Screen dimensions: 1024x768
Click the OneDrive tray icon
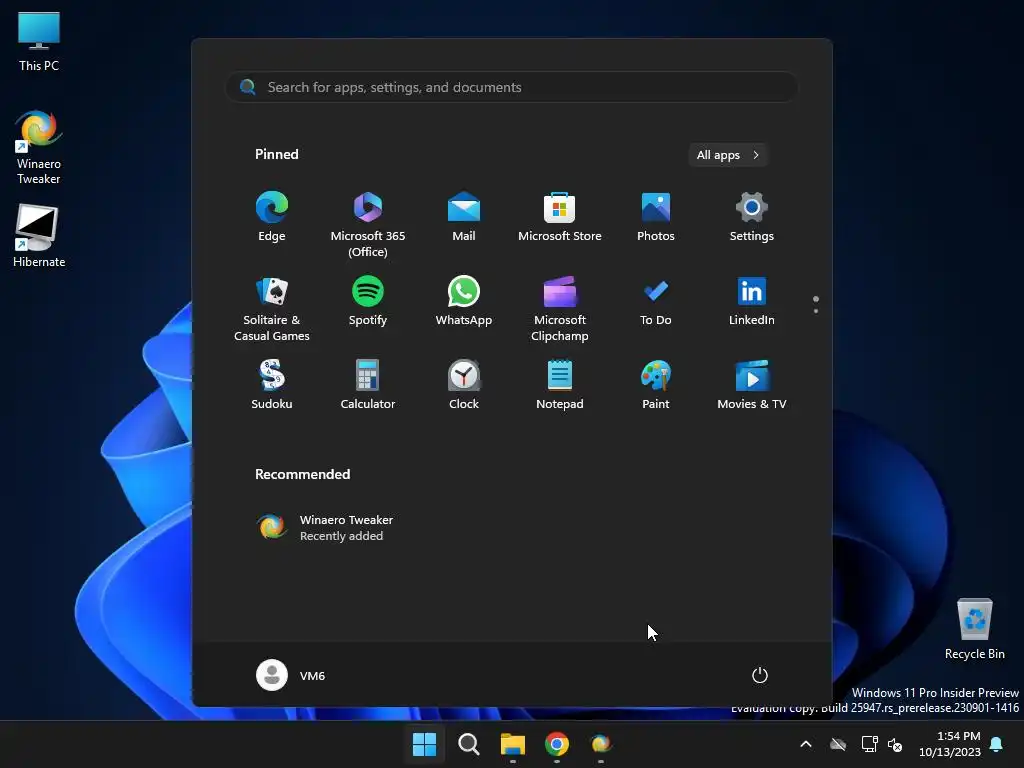(x=838, y=744)
